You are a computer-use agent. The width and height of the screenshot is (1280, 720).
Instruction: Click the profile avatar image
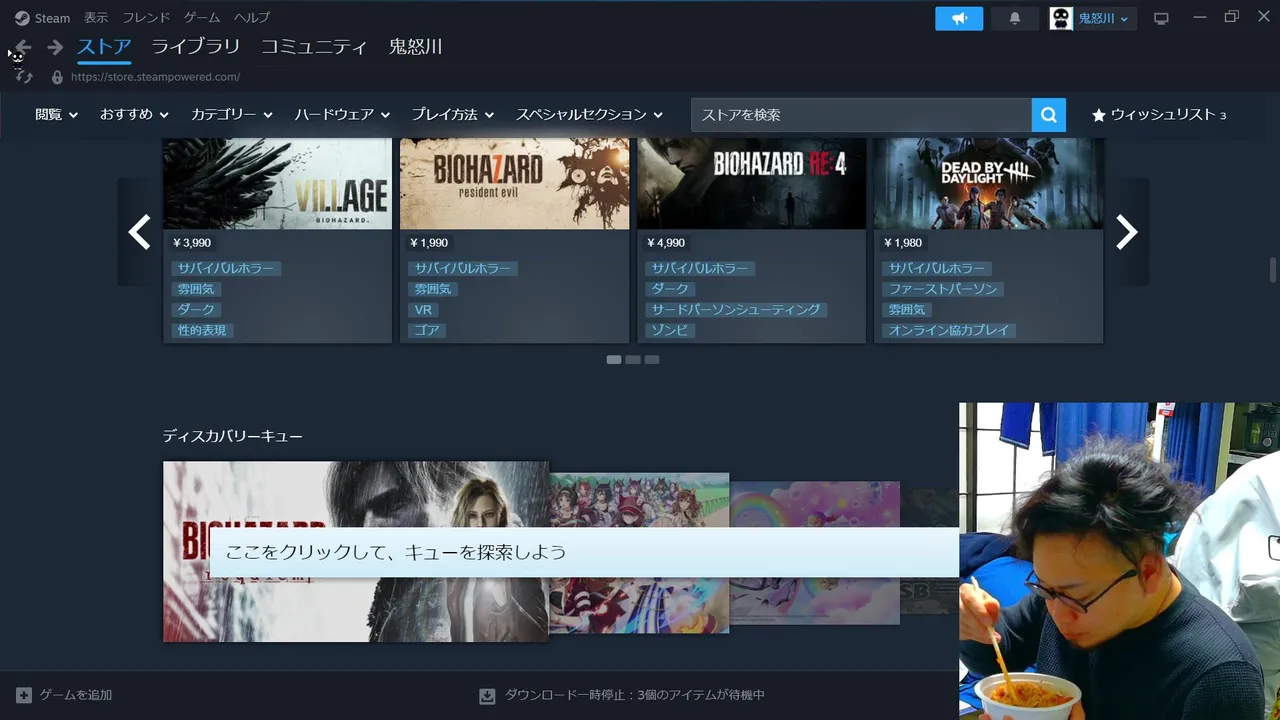point(1061,18)
